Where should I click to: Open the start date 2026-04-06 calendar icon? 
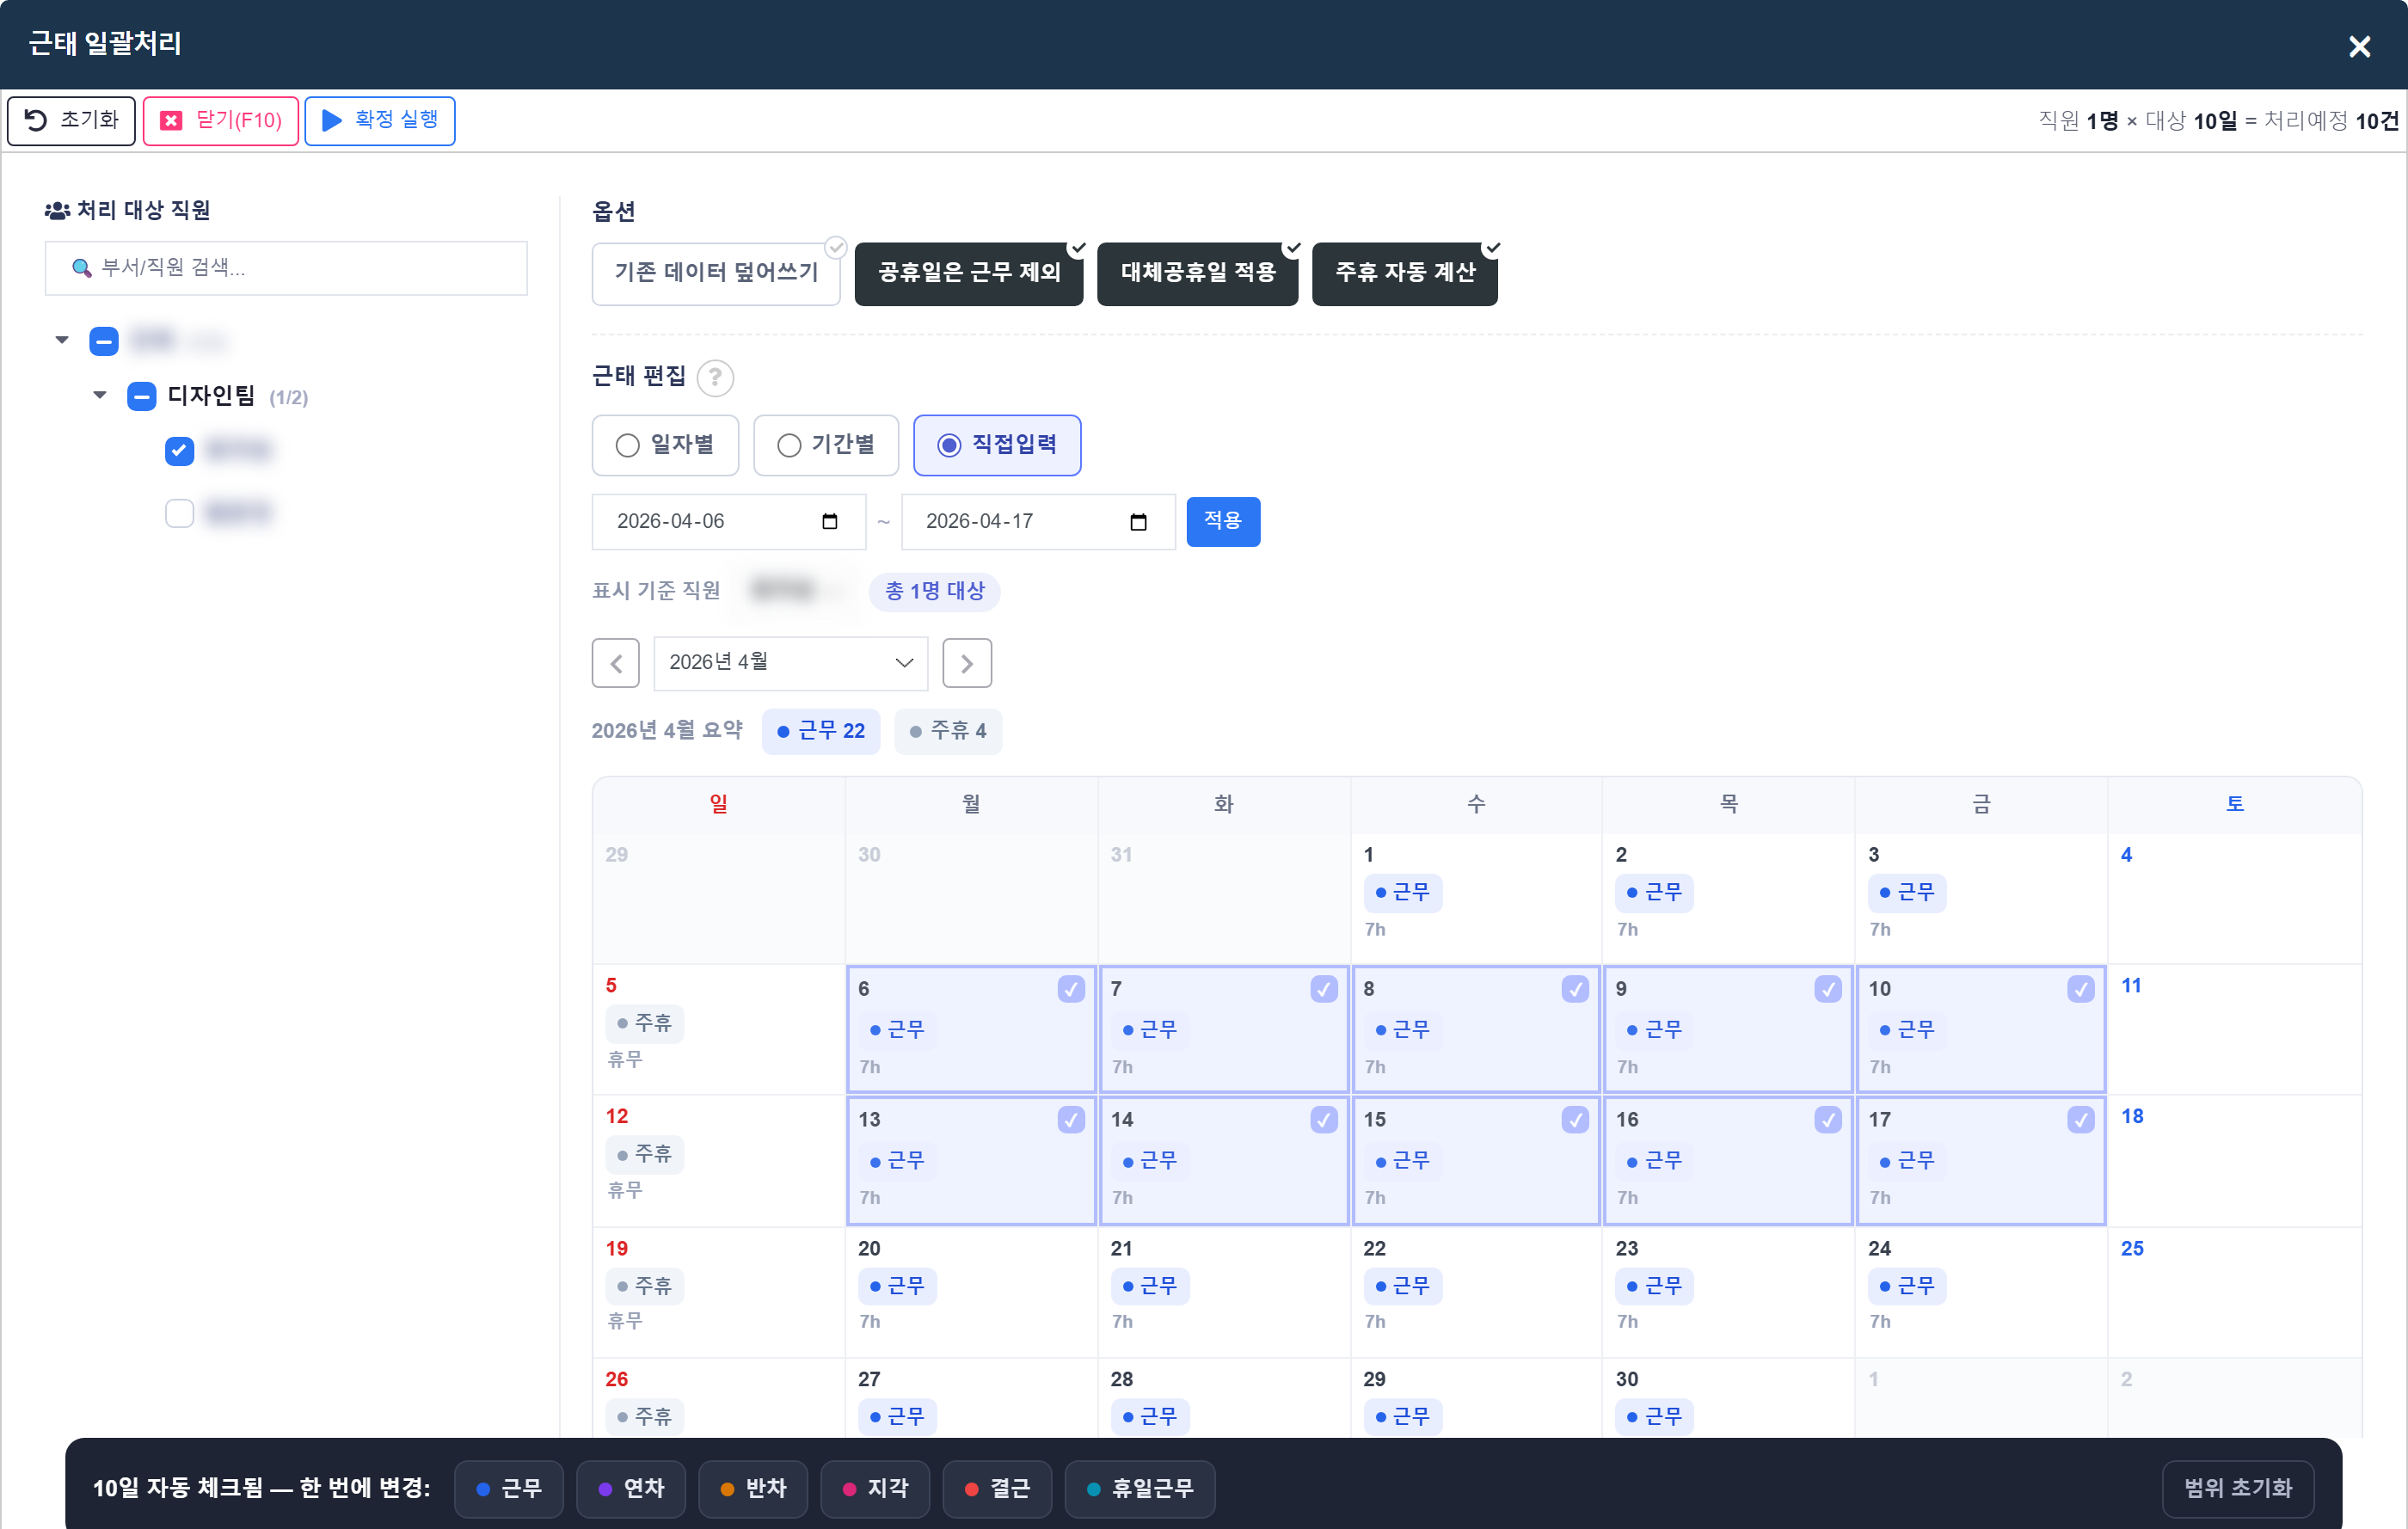pos(829,521)
